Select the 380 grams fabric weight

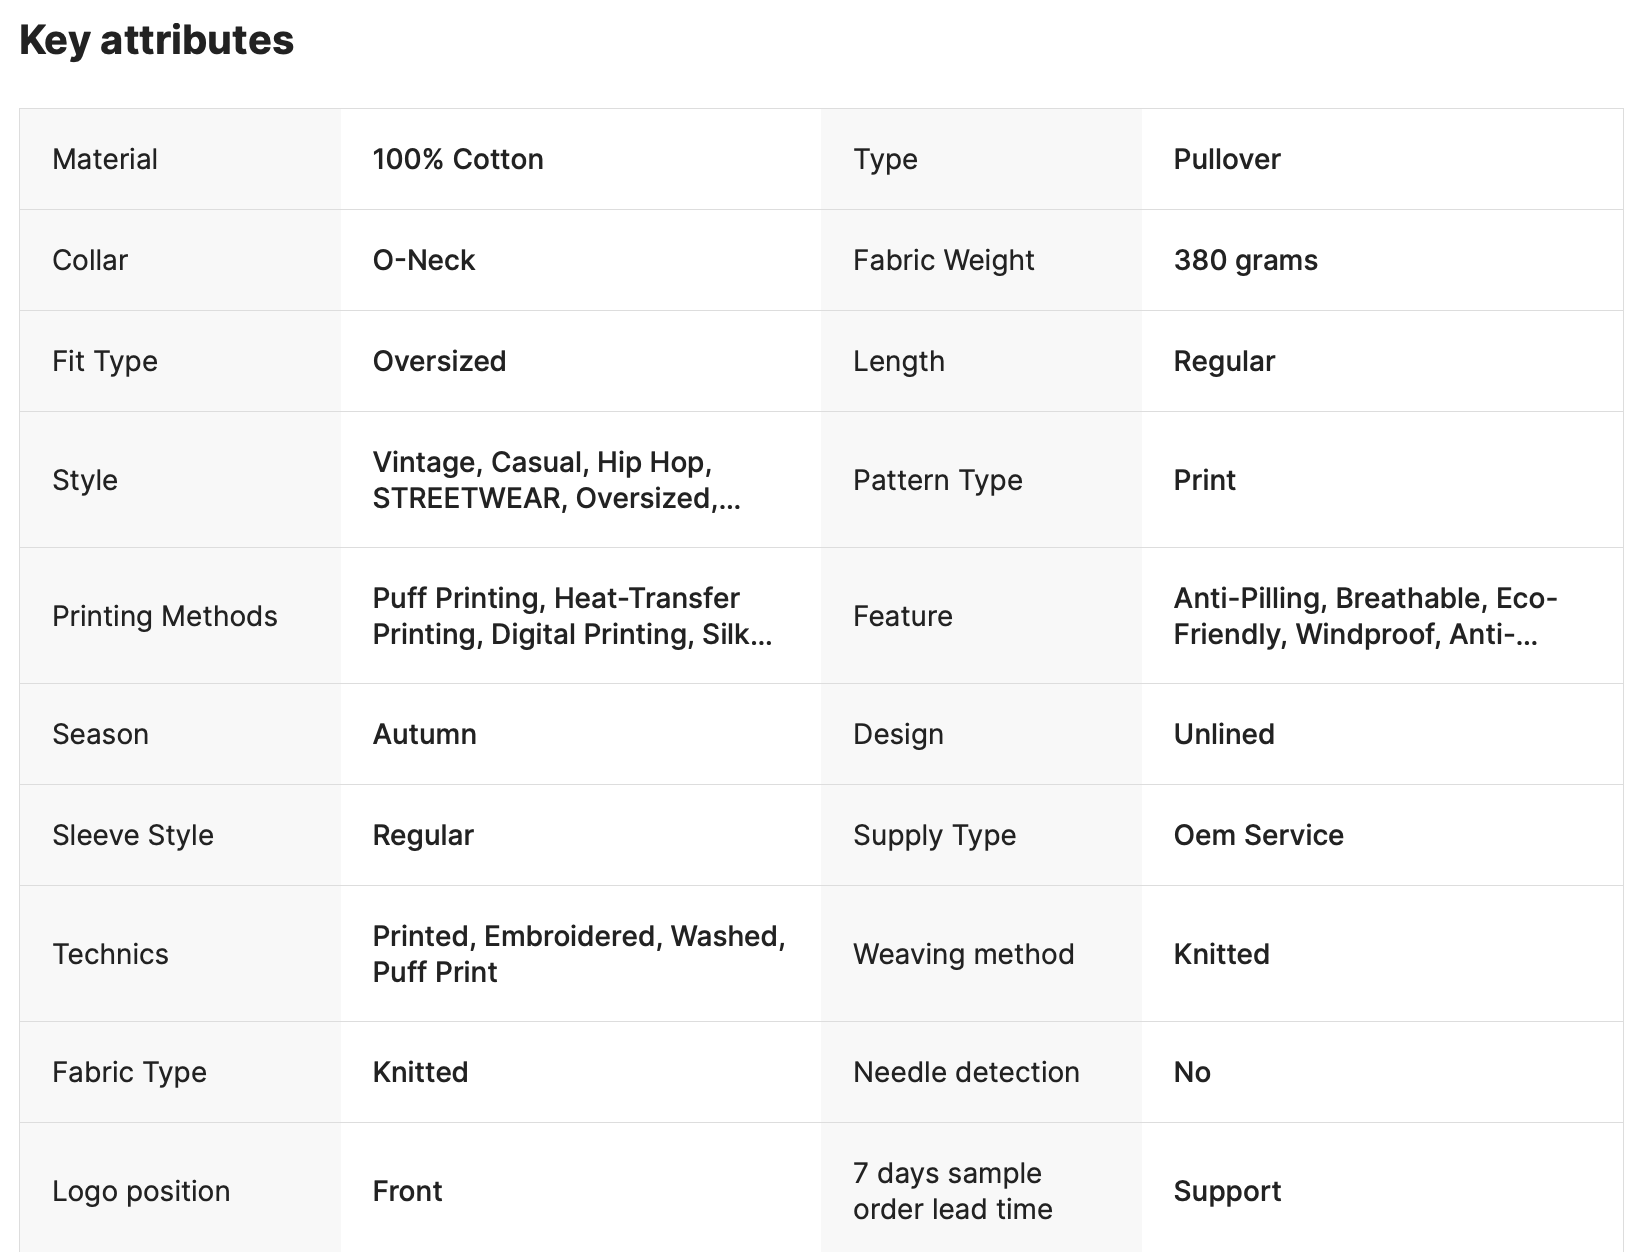[x=1246, y=260]
